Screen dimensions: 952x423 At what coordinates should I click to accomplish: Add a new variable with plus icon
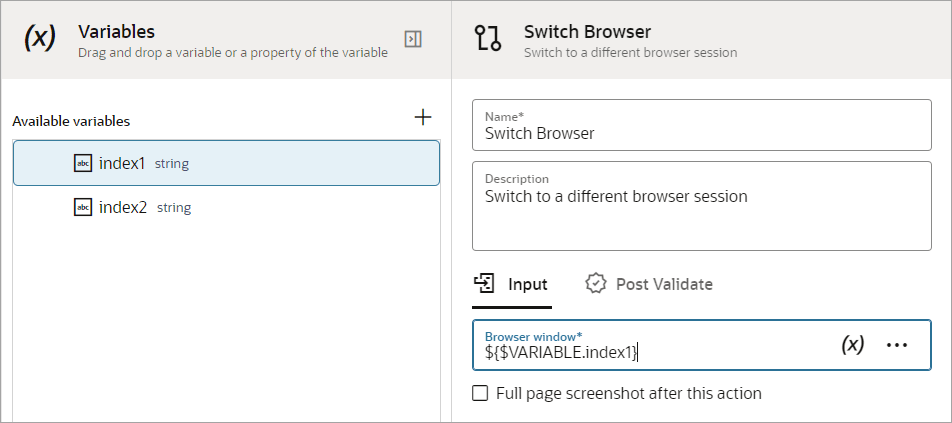click(423, 118)
